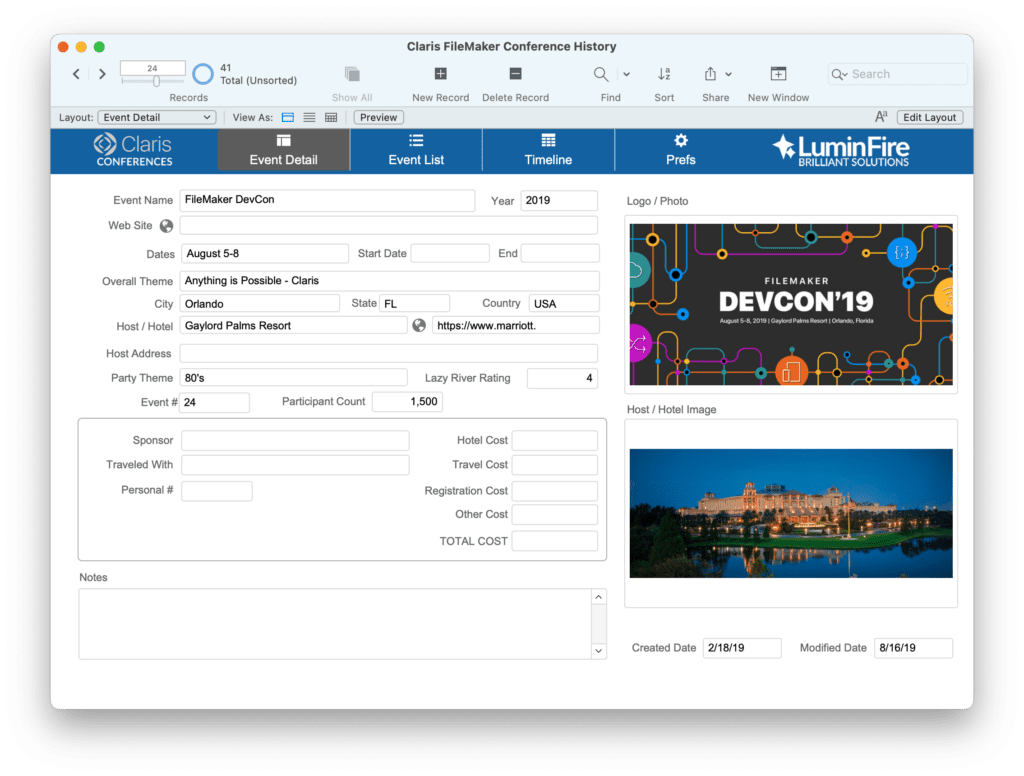The image size is (1024, 776).
Task: Switch to the Event List tab
Action: [x=416, y=150]
